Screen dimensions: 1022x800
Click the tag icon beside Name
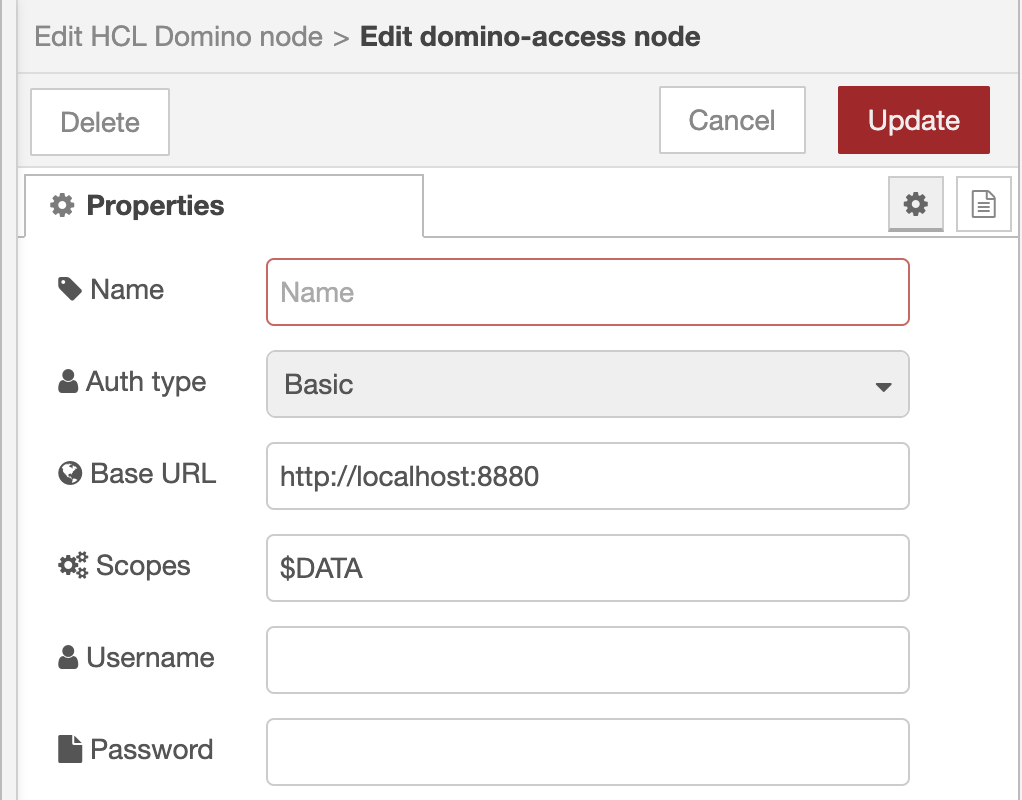(70, 290)
